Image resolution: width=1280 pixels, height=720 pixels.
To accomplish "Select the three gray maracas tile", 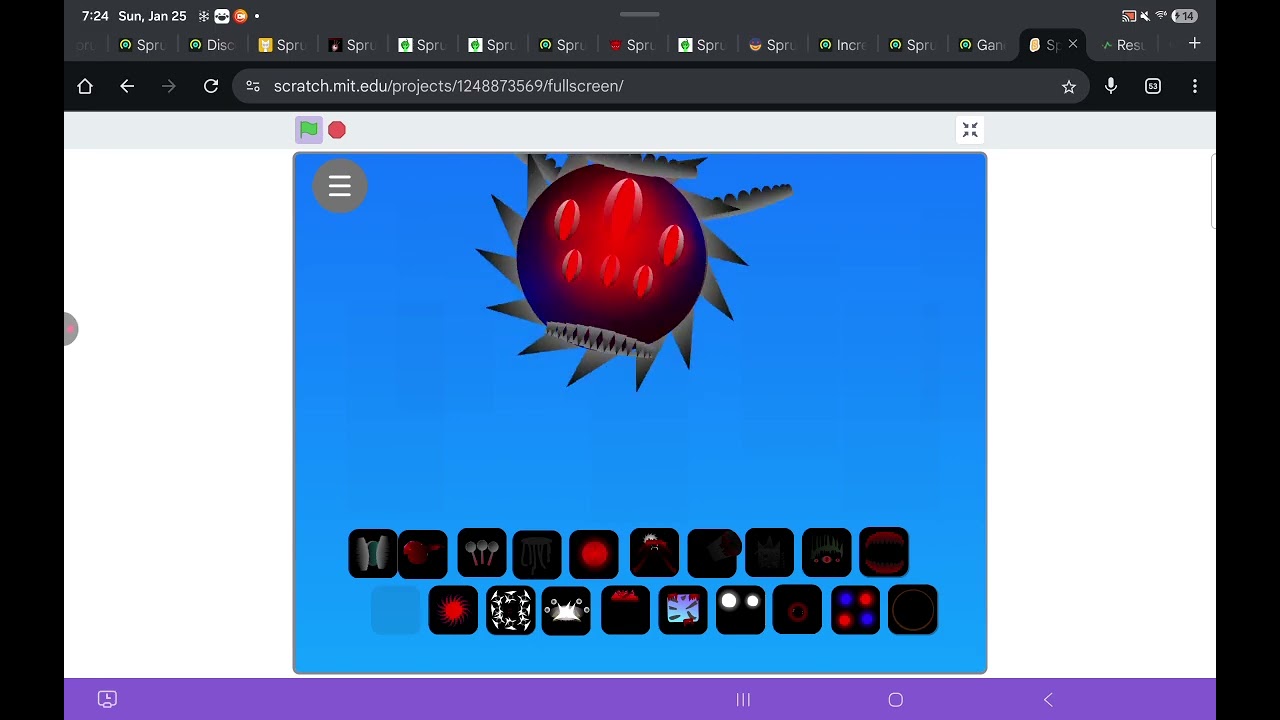I will 482,553.
